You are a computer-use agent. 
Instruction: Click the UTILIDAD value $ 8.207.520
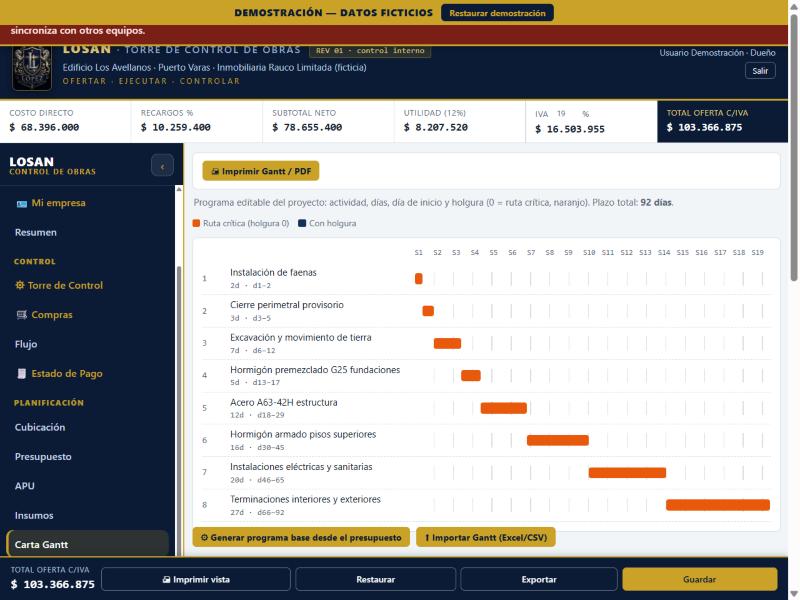point(436,128)
